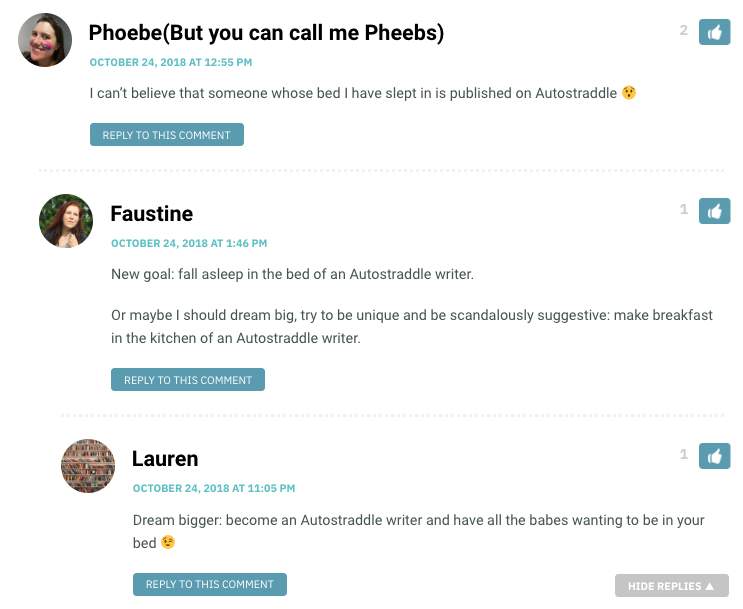The height and width of the screenshot is (609, 743).
Task: Collapse the thread with Hide Replies
Action: pyautogui.click(x=671, y=586)
